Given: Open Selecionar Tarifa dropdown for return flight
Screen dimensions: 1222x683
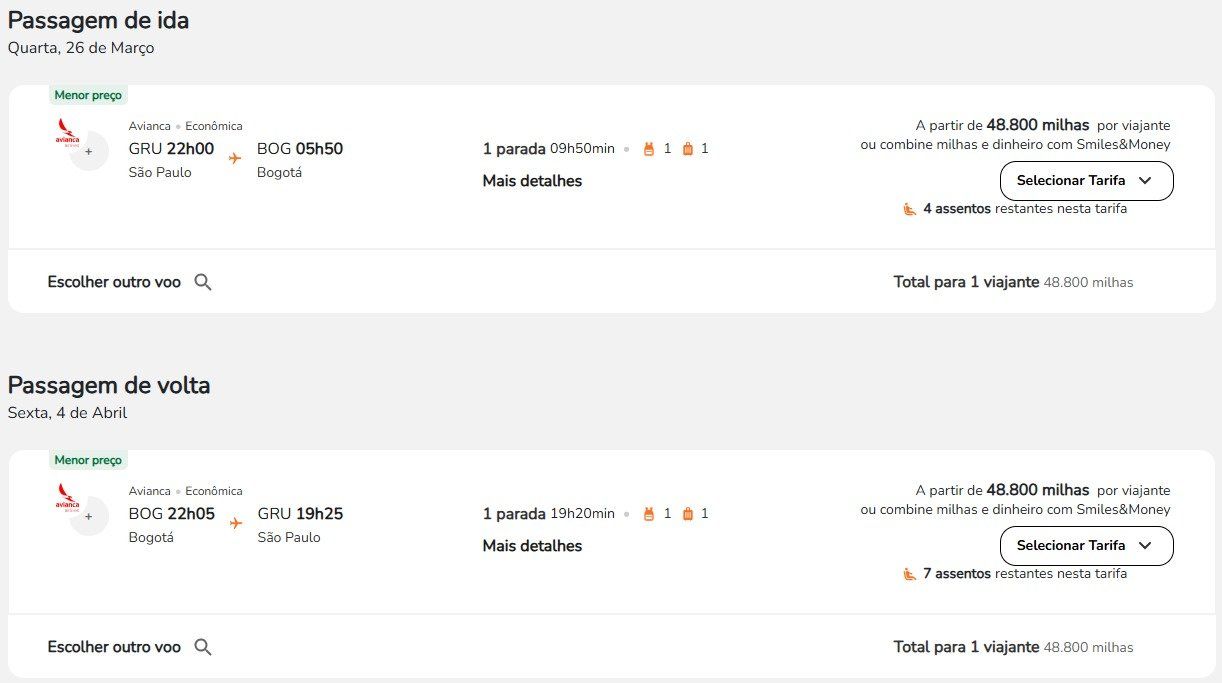Looking at the screenshot, I should tap(1086, 546).
